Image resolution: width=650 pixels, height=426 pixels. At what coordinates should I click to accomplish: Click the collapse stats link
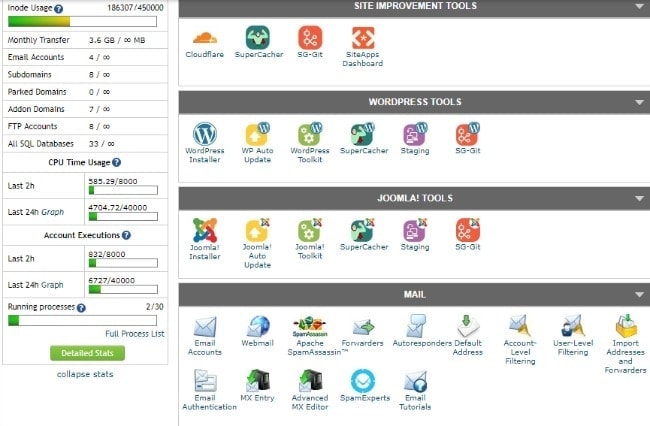point(85,374)
